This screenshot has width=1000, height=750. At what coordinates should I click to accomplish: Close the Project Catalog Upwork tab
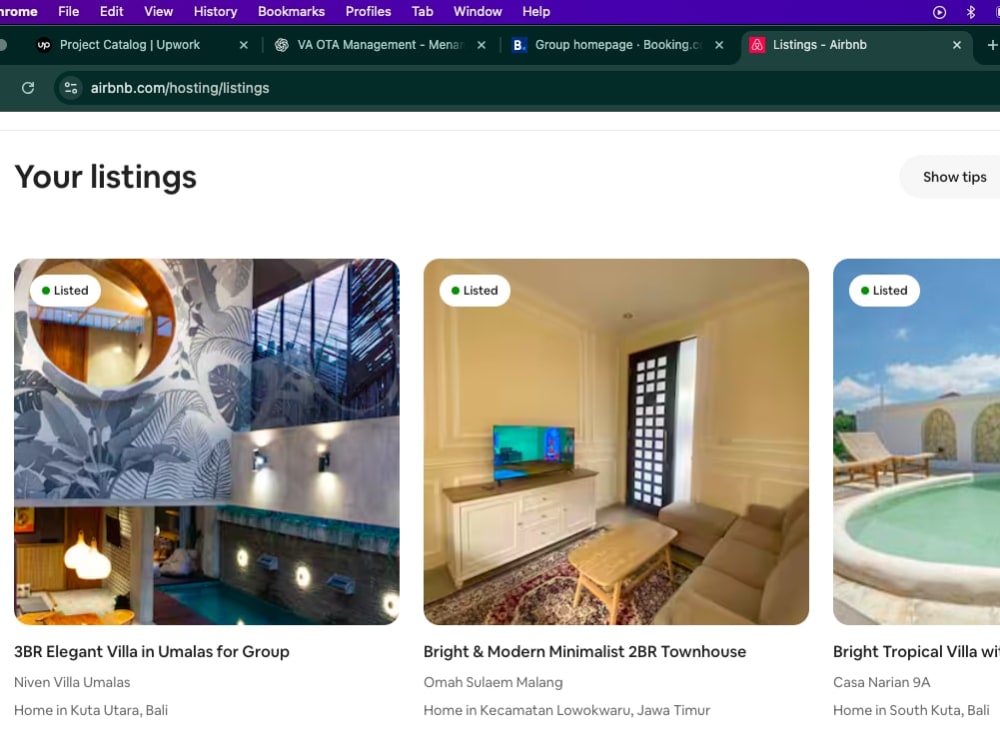pyautogui.click(x=244, y=45)
